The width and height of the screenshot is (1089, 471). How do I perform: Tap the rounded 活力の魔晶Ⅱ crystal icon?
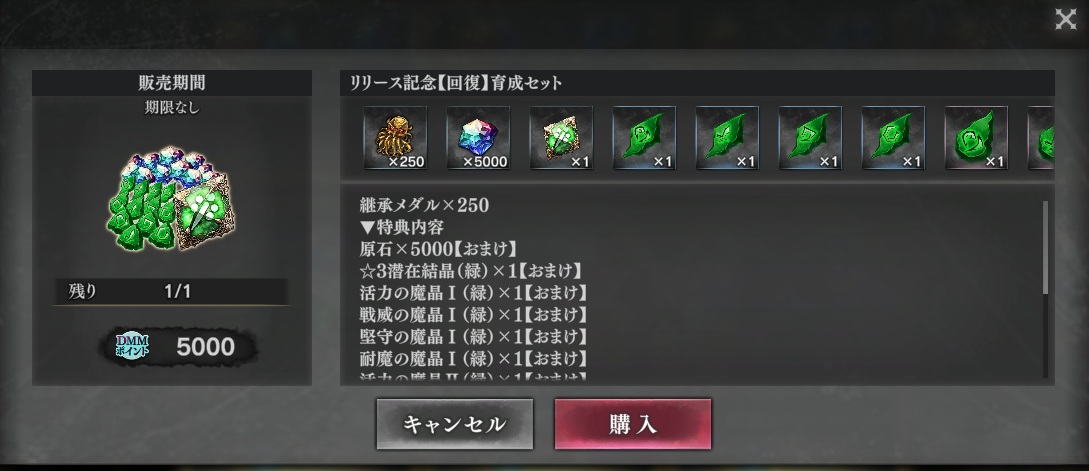[x=976, y=138]
